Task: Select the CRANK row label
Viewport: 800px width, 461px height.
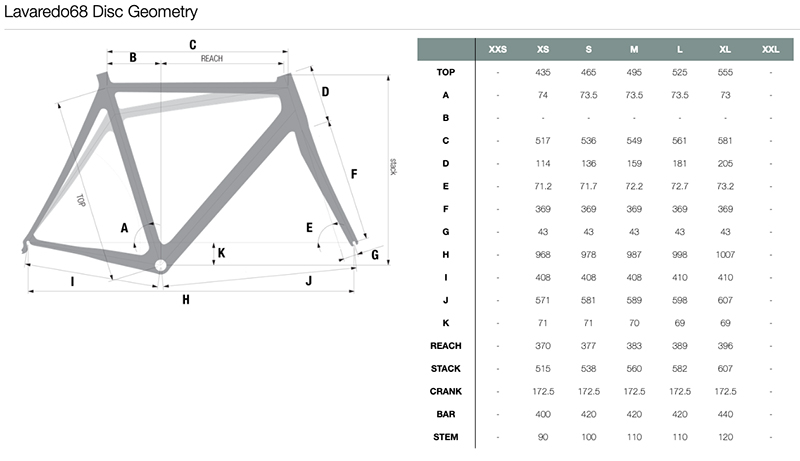Action: pos(445,391)
